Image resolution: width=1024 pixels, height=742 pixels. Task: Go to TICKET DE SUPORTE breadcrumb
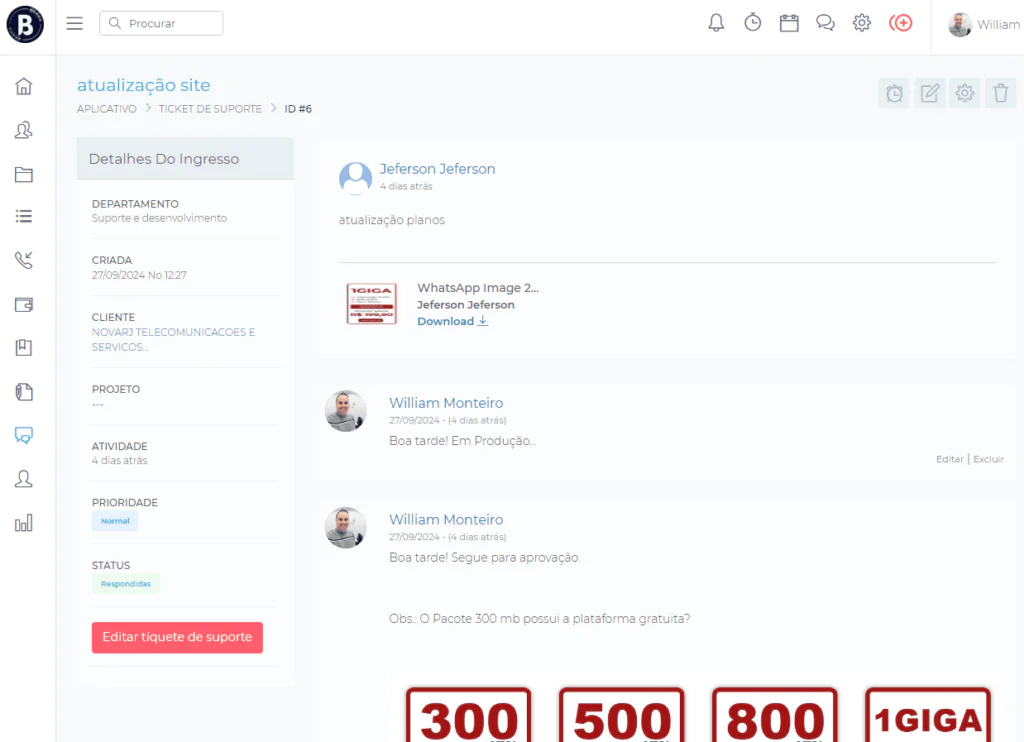[210, 108]
